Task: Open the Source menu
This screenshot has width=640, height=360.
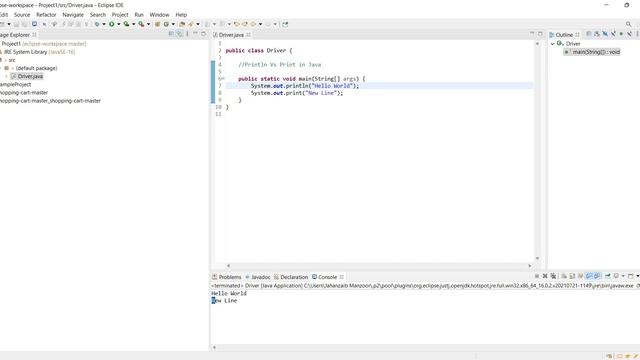Action: [x=22, y=15]
